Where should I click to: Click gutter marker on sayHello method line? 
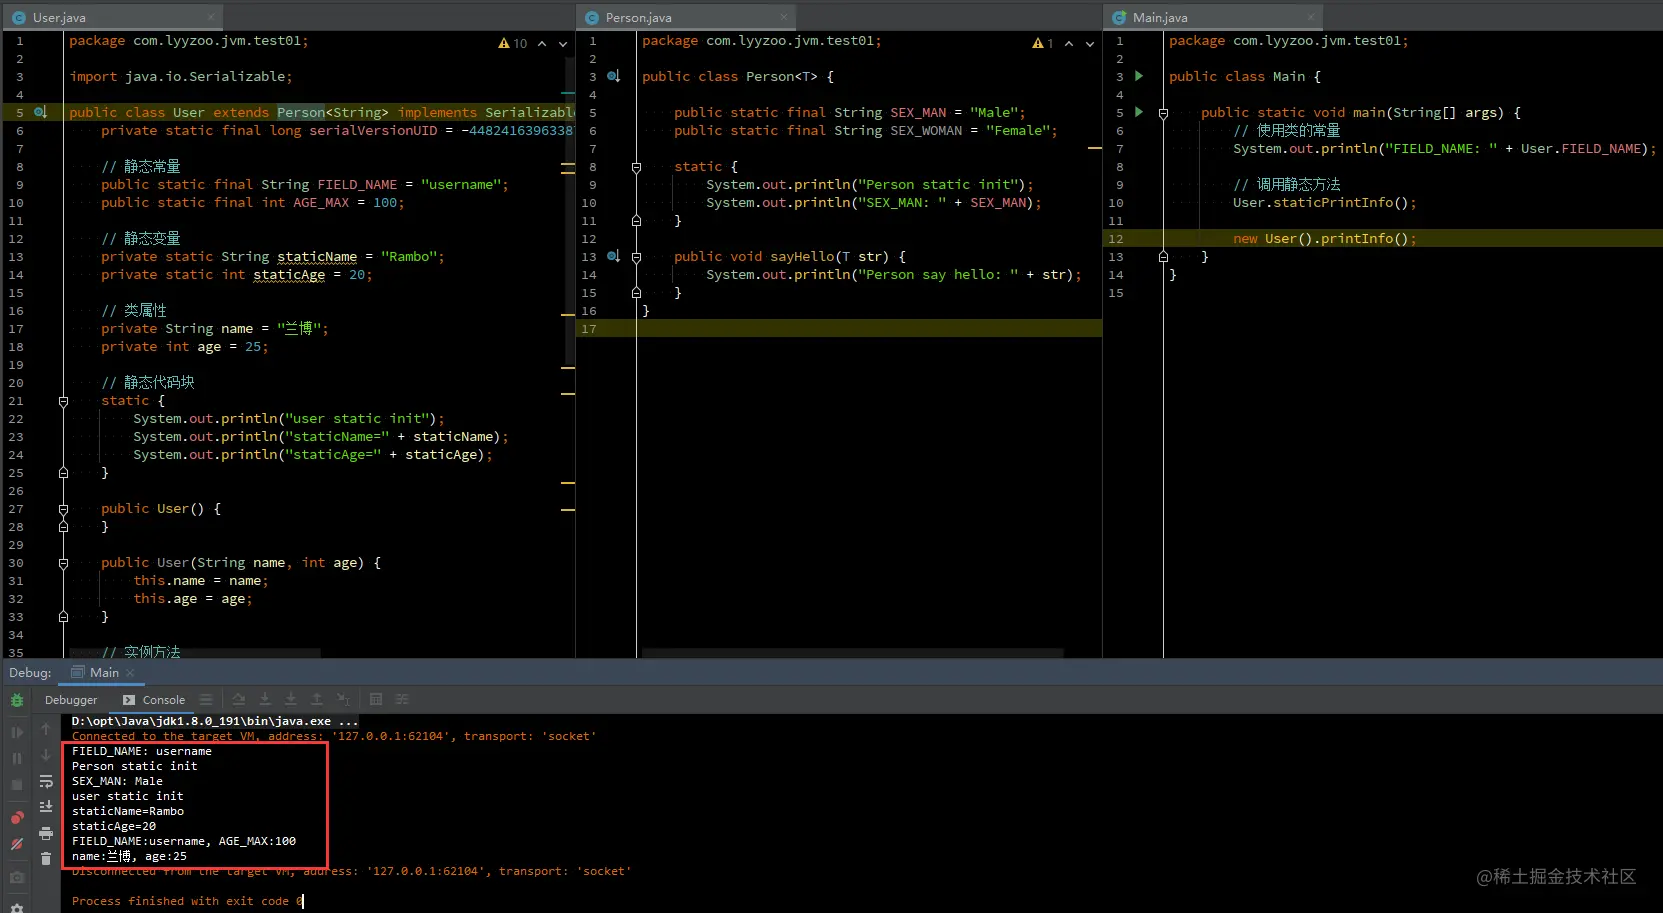pyautogui.click(x=613, y=256)
